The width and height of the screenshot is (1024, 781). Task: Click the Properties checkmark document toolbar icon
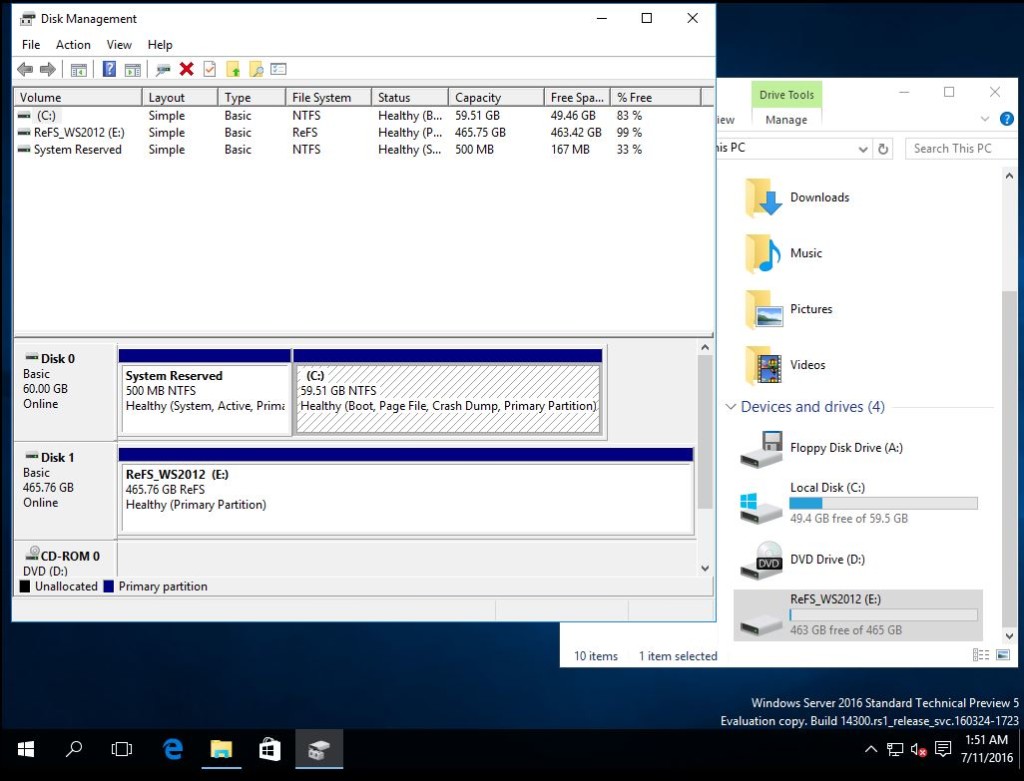point(209,69)
